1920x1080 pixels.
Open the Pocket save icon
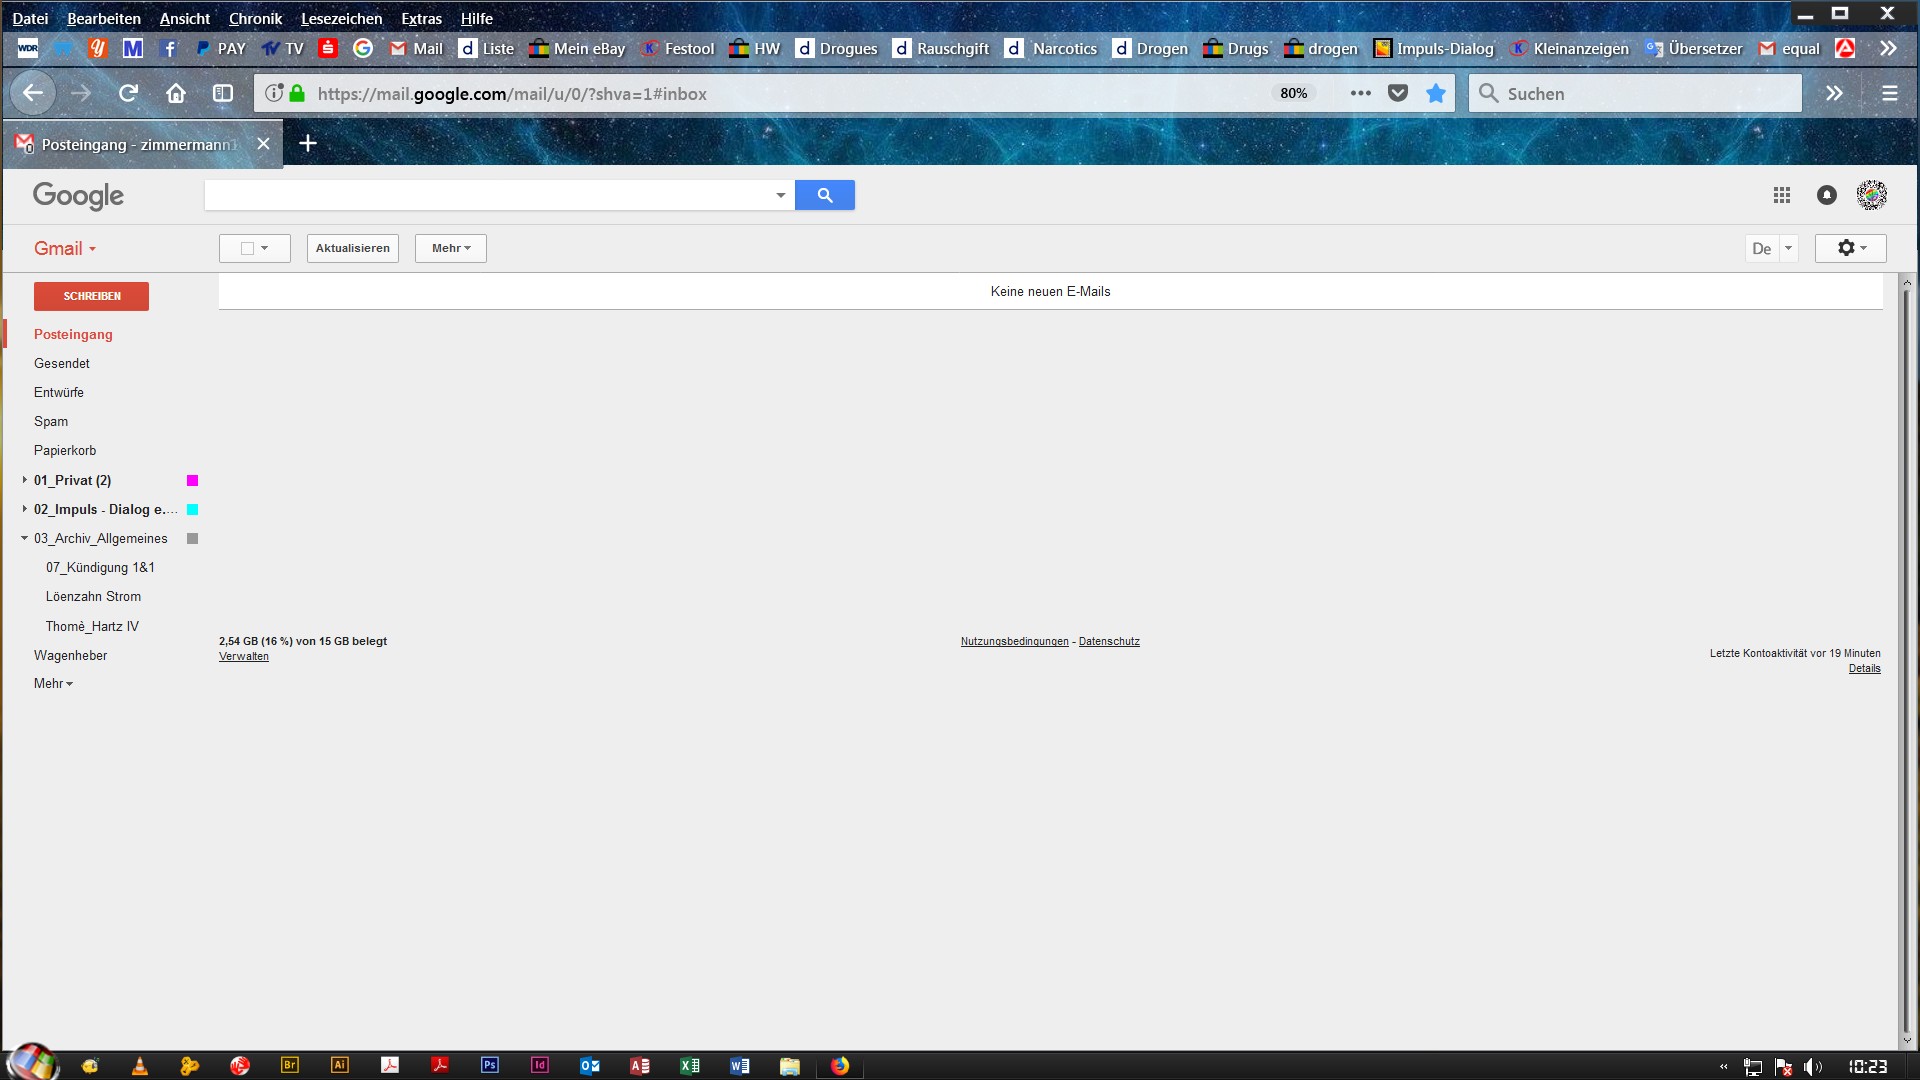coord(1398,93)
